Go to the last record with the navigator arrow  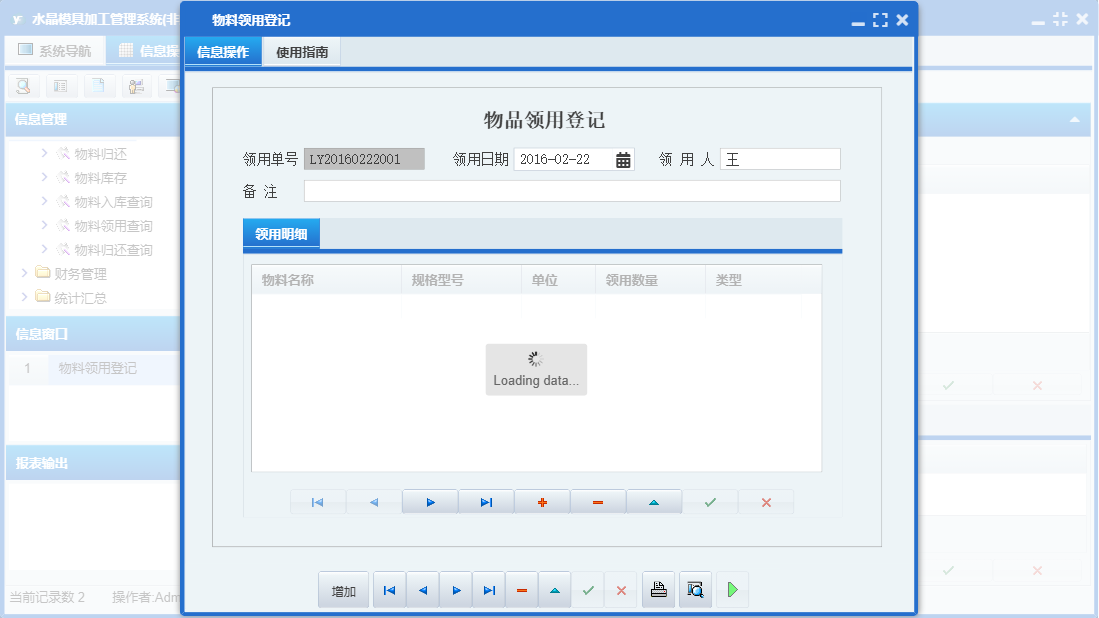coord(486,501)
